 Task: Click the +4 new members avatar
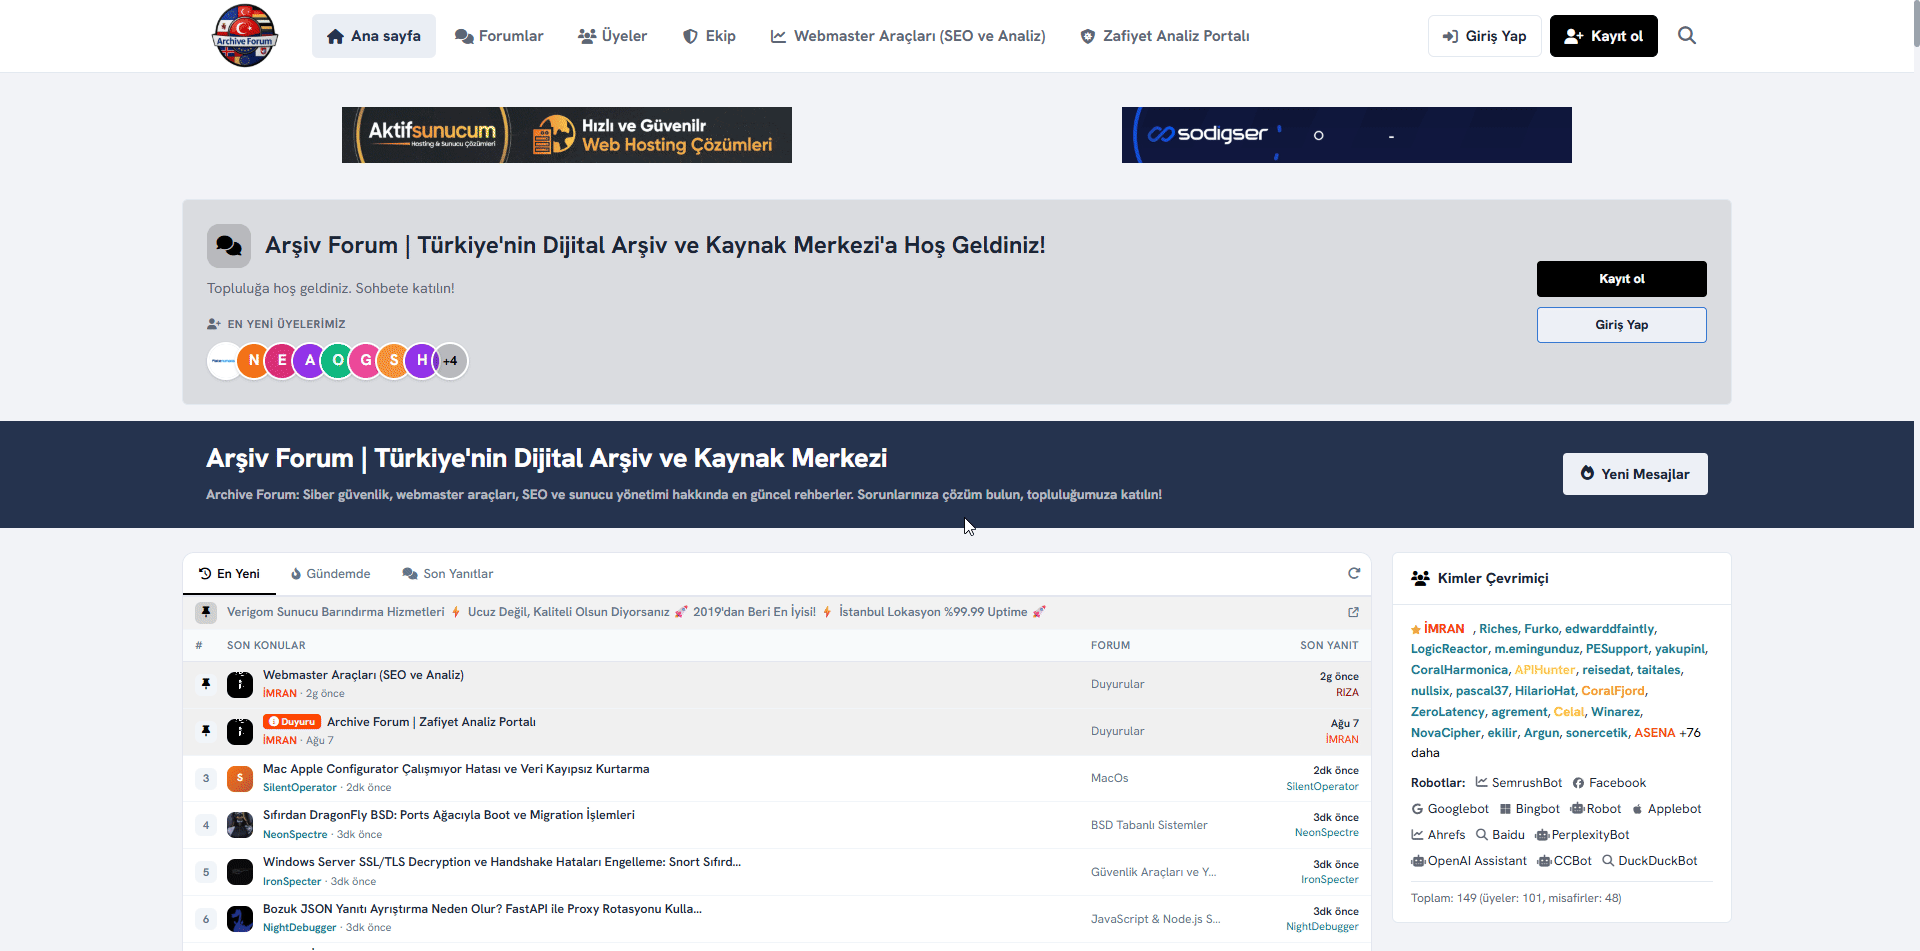click(x=451, y=361)
